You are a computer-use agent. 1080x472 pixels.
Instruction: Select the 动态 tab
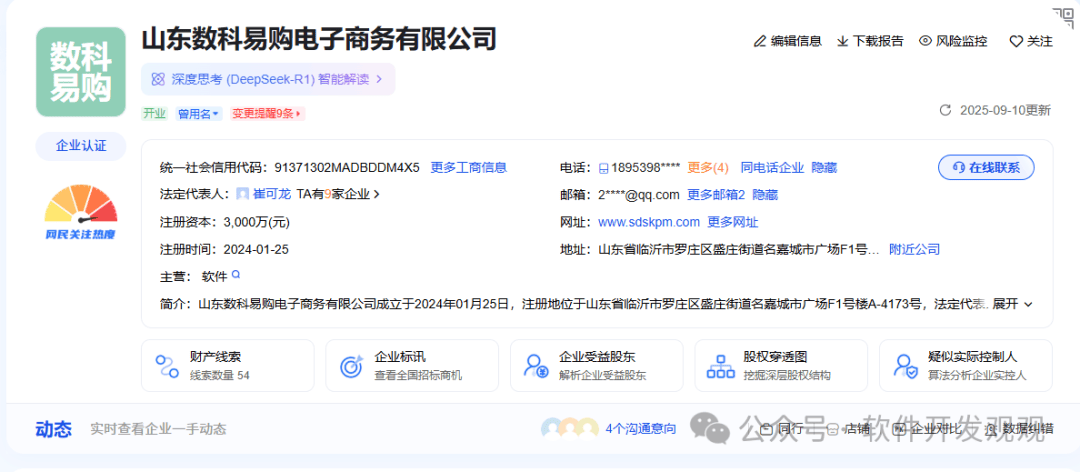tap(54, 429)
